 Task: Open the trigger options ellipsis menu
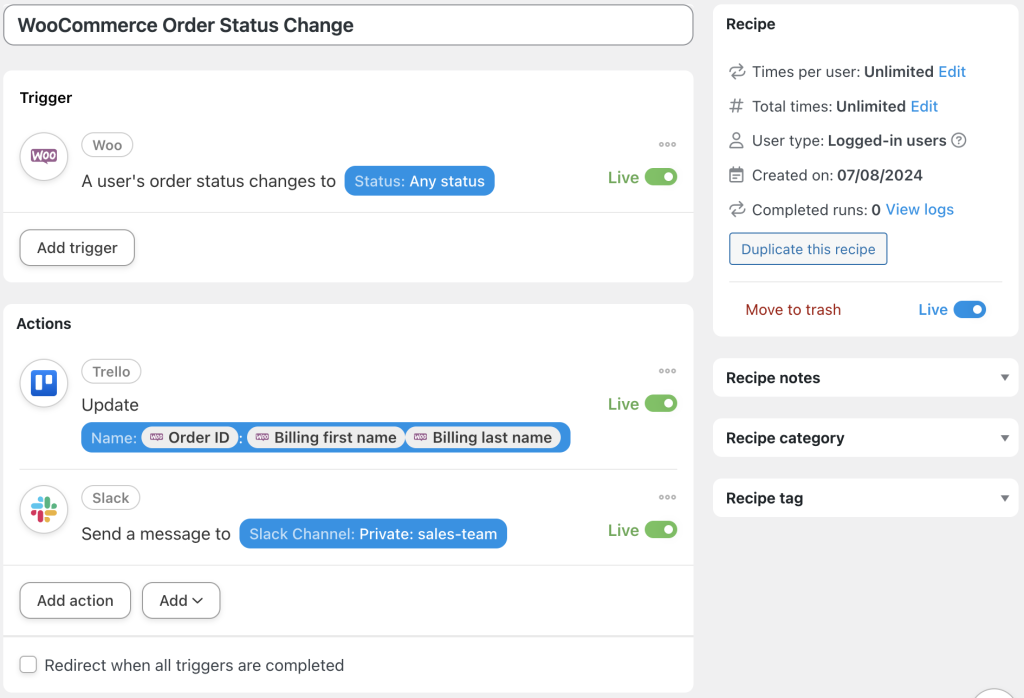point(667,144)
